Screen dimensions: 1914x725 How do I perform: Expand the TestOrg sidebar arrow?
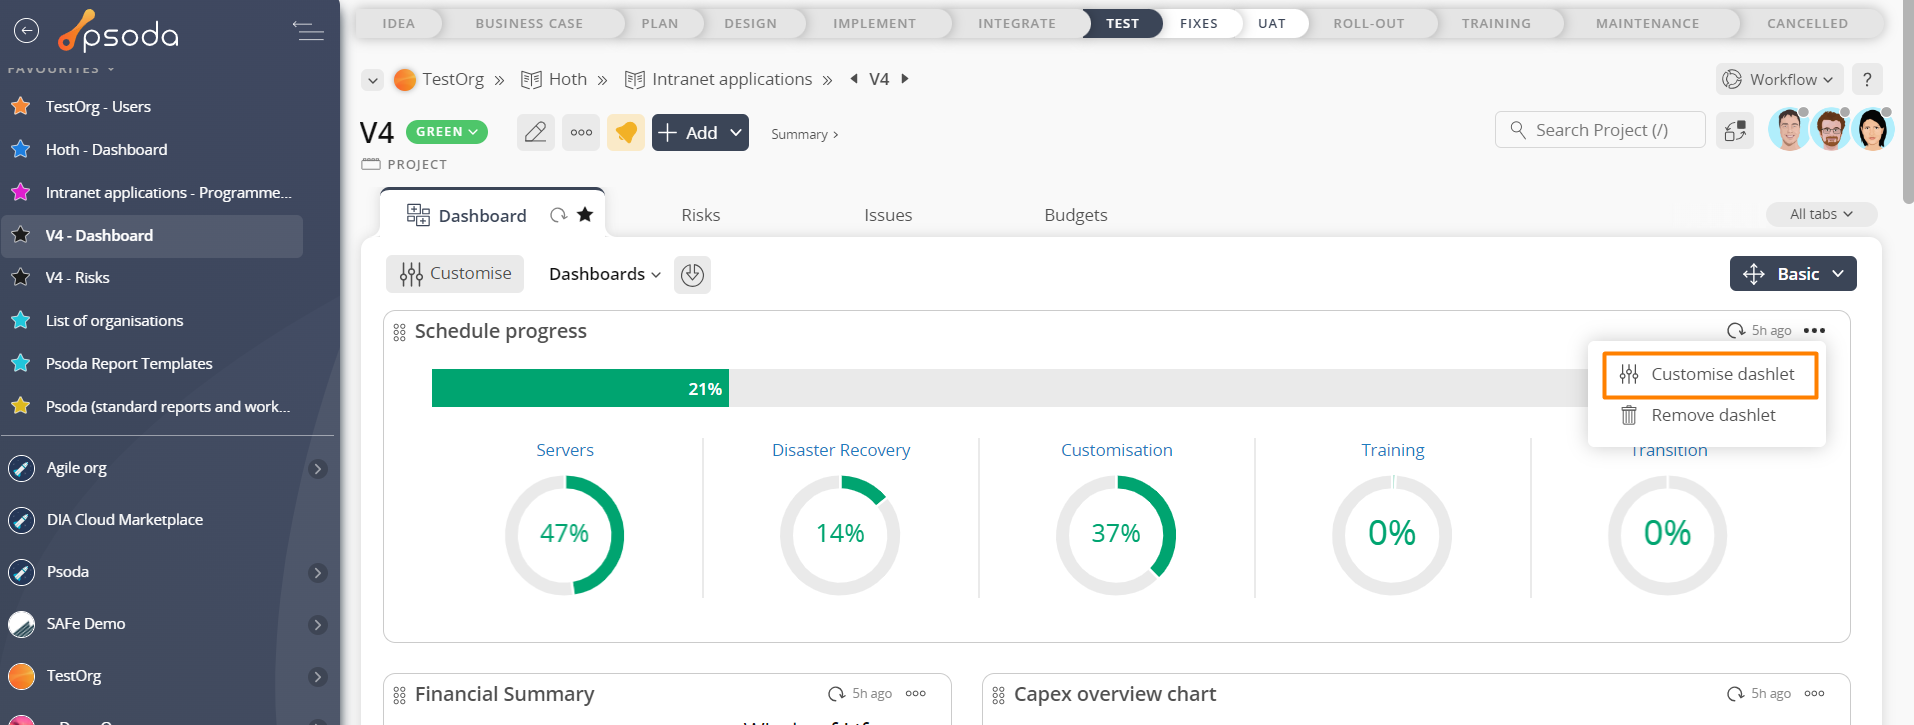tap(318, 677)
